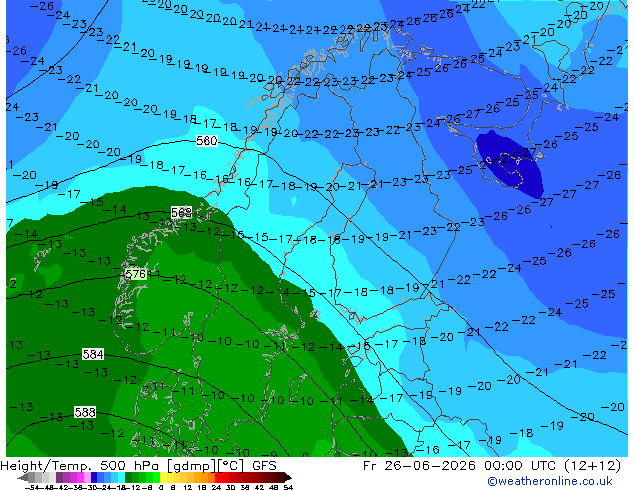Click the GFS model label
This screenshot has width=634, height=490.
[x=264, y=466]
